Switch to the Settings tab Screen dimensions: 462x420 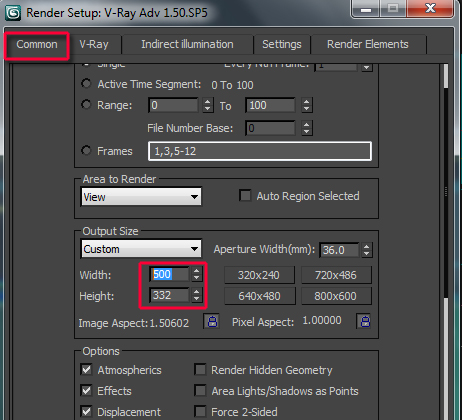[x=282, y=44]
